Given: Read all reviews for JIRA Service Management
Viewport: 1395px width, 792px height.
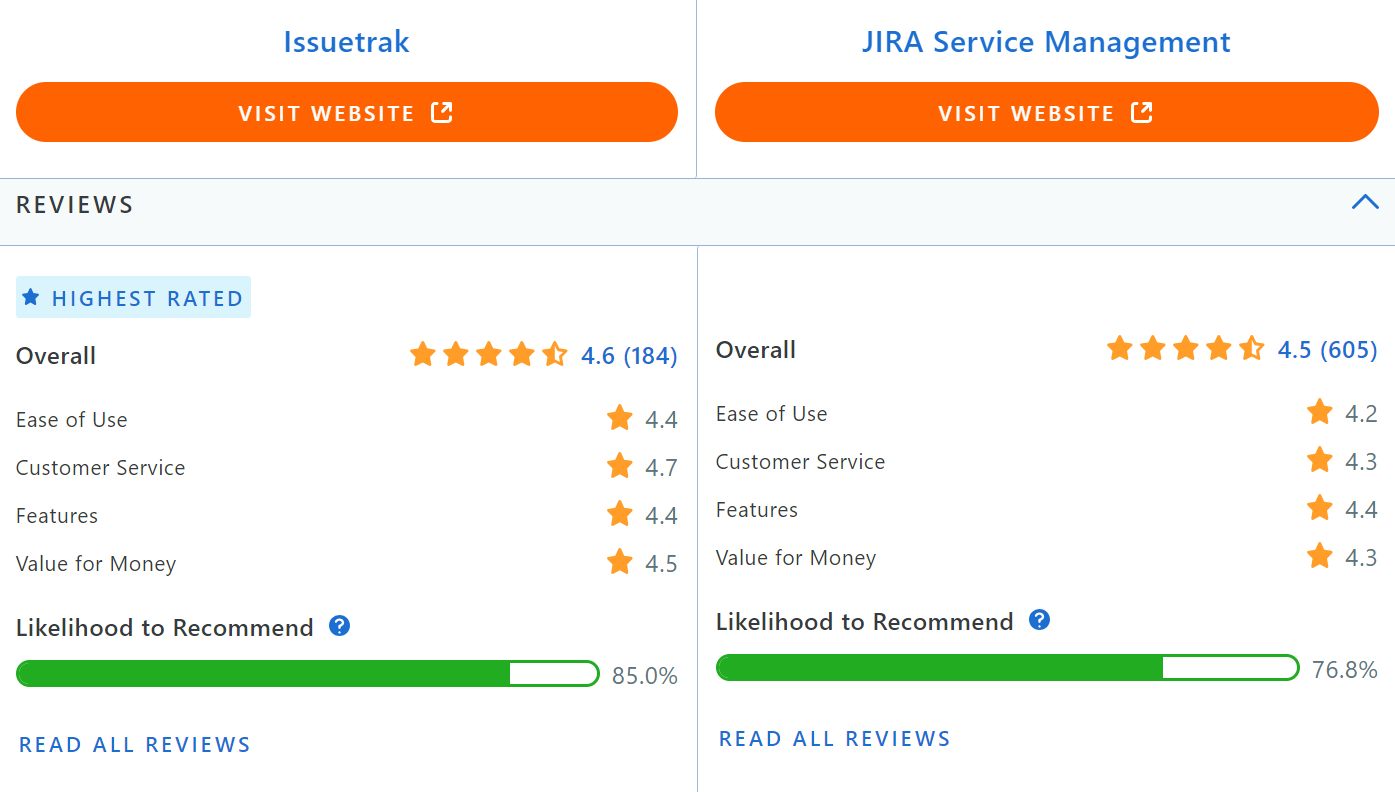Looking at the screenshot, I should (x=835, y=739).
